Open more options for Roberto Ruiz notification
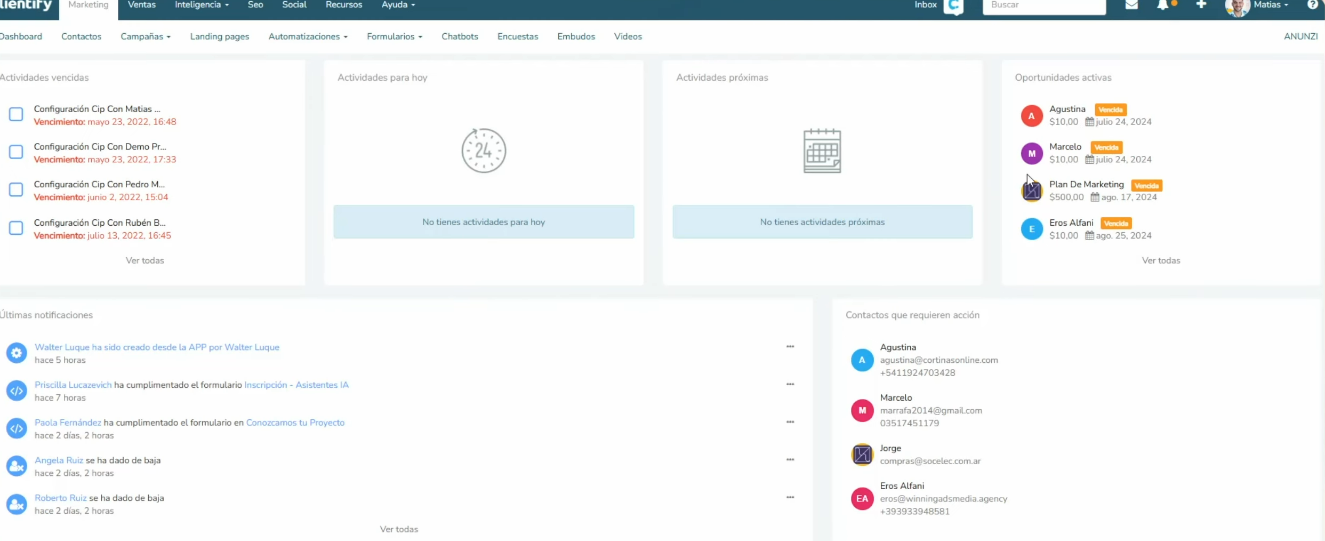1325x541 pixels. point(790,497)
